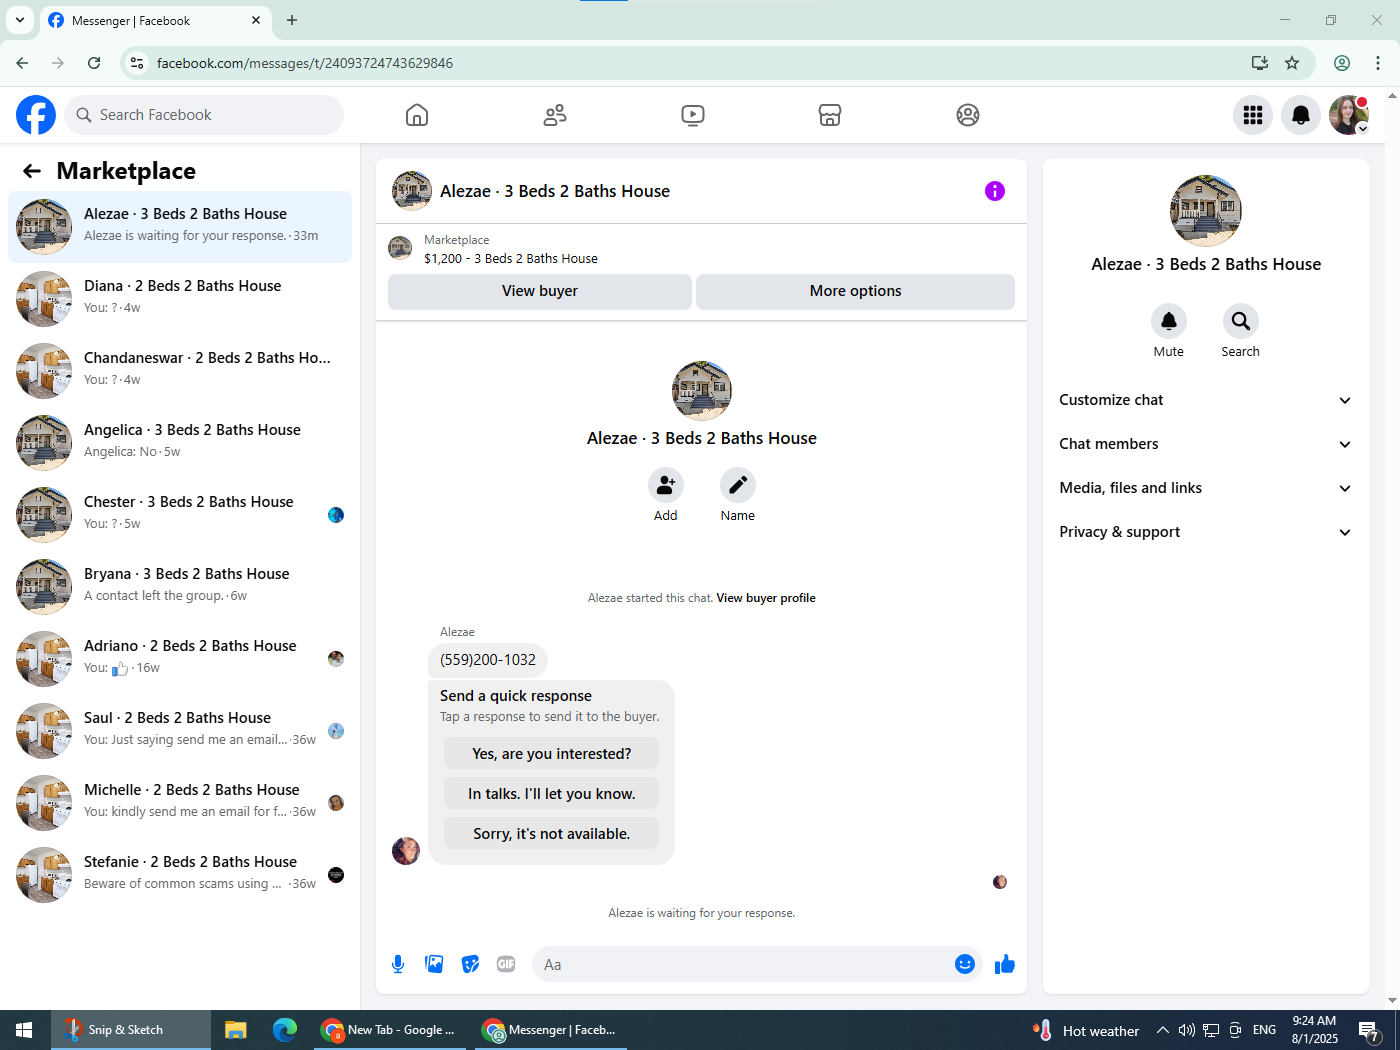Open File Explorer from taskbar
The height and width of the screenshot is (1050, 1400).
[x=236, y=1030]
